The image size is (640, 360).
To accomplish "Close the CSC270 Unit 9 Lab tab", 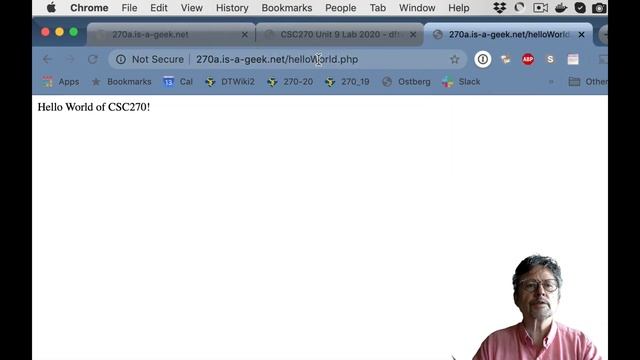I will pyautogui.click(x=413, y=35).
